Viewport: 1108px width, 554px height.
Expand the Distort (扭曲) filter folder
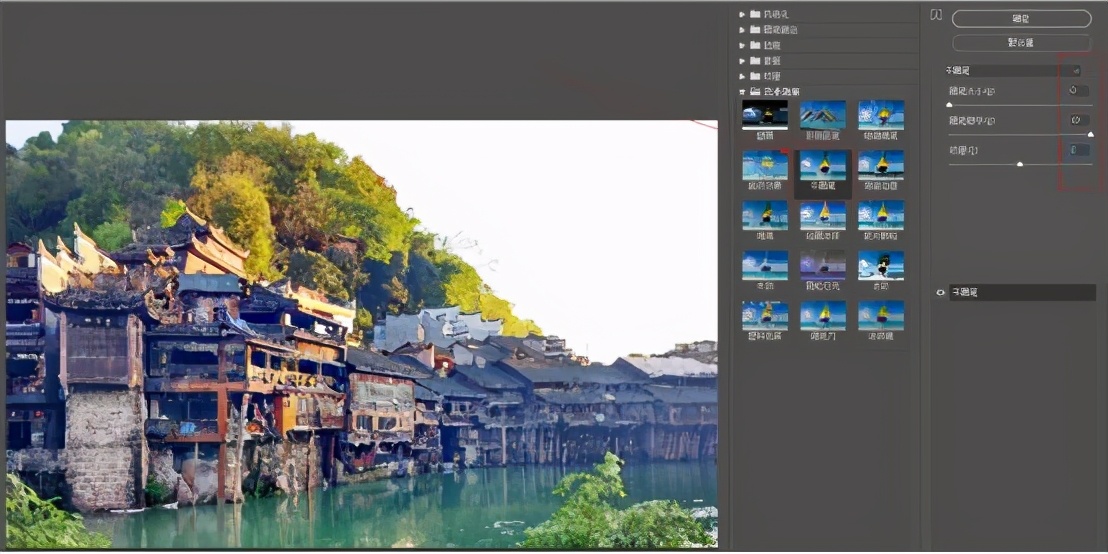click(x=743, y=45)
